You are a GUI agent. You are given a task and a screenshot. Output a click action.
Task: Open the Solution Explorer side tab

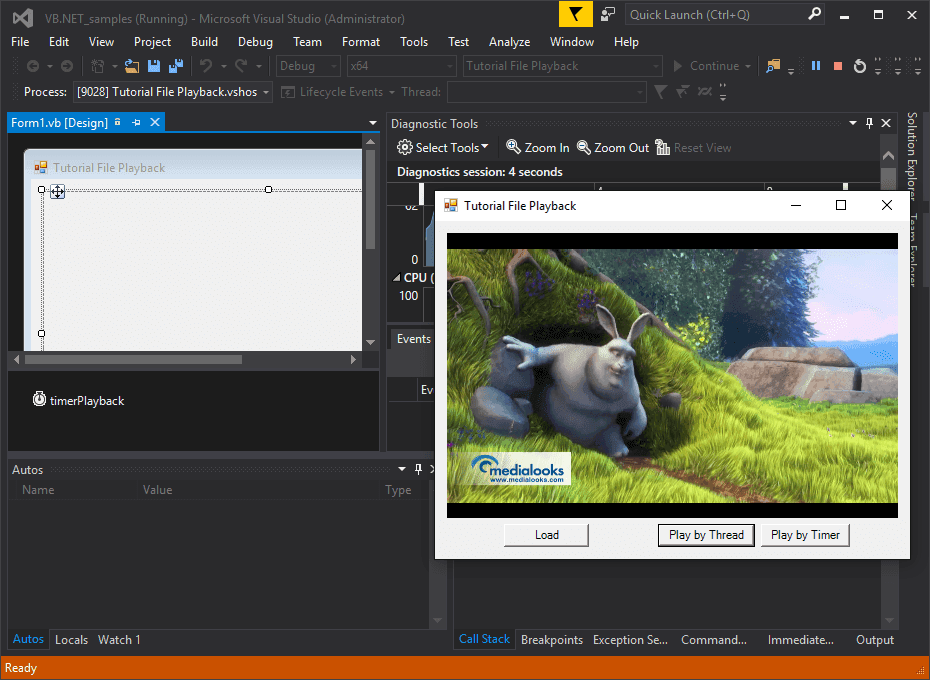912,155
